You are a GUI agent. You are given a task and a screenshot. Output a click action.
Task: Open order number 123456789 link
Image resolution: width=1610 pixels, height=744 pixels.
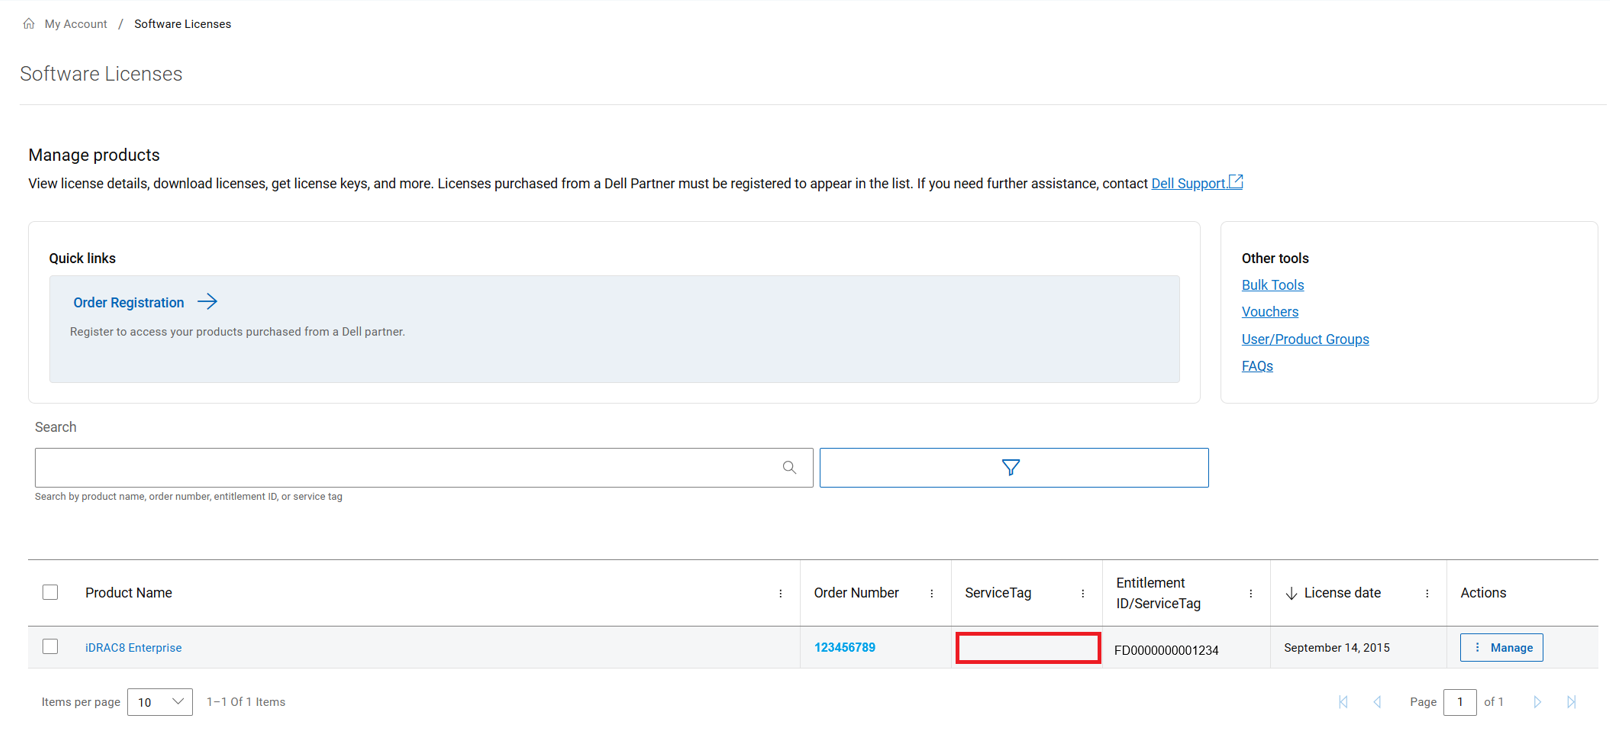[844, 648]
